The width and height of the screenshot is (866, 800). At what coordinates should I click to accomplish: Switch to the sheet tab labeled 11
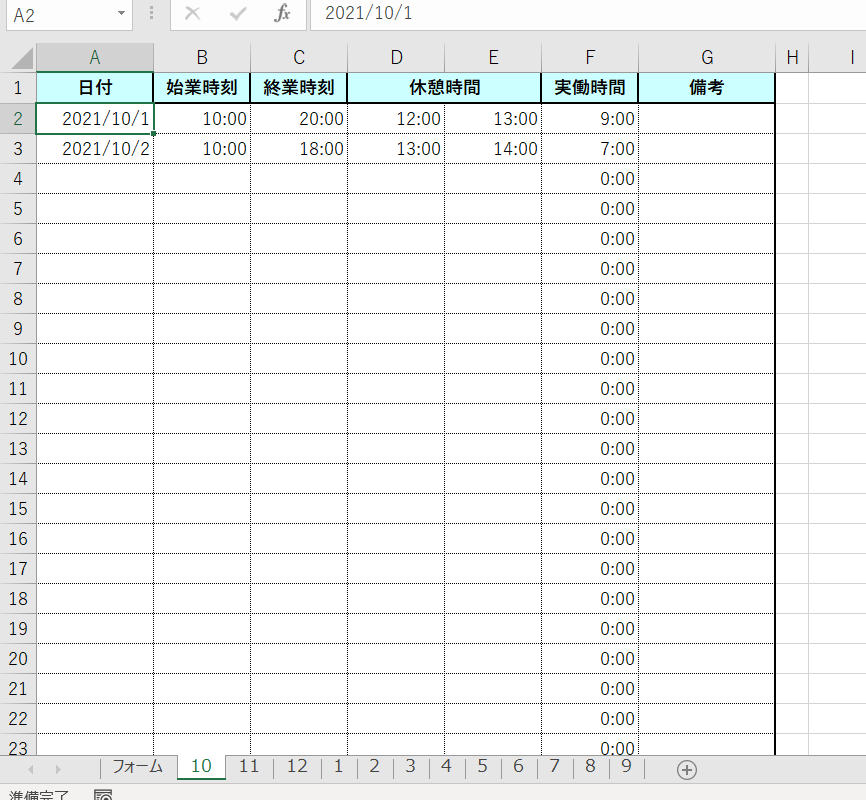coord(248,768)
